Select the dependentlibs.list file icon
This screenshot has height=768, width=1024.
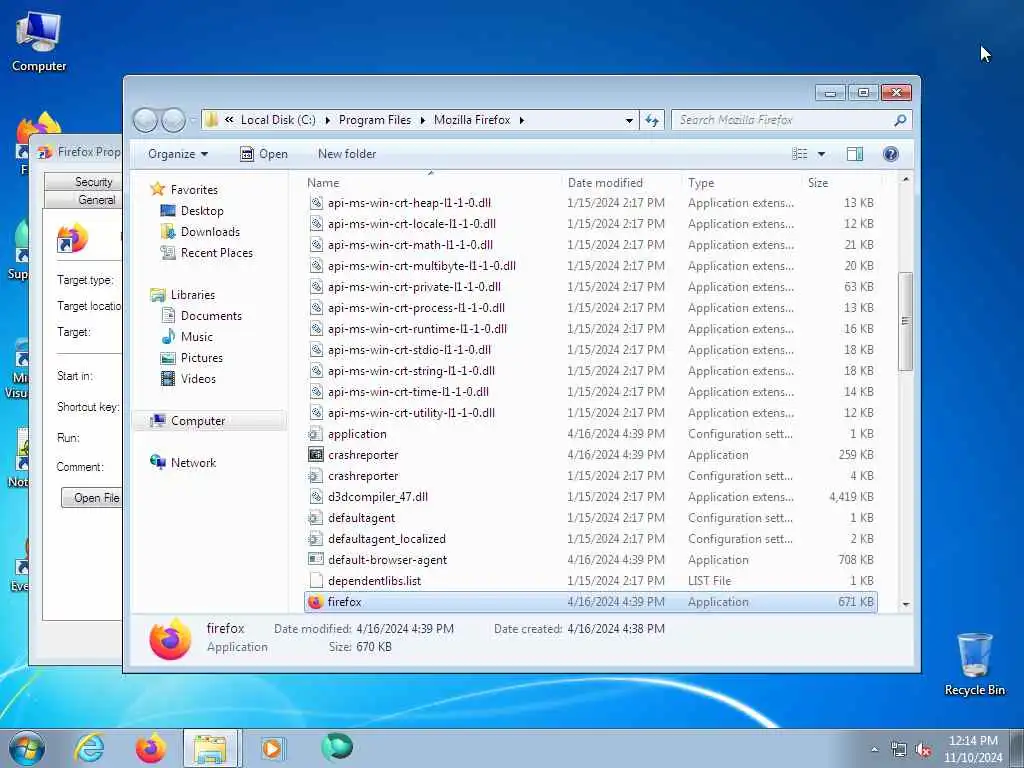315,581
